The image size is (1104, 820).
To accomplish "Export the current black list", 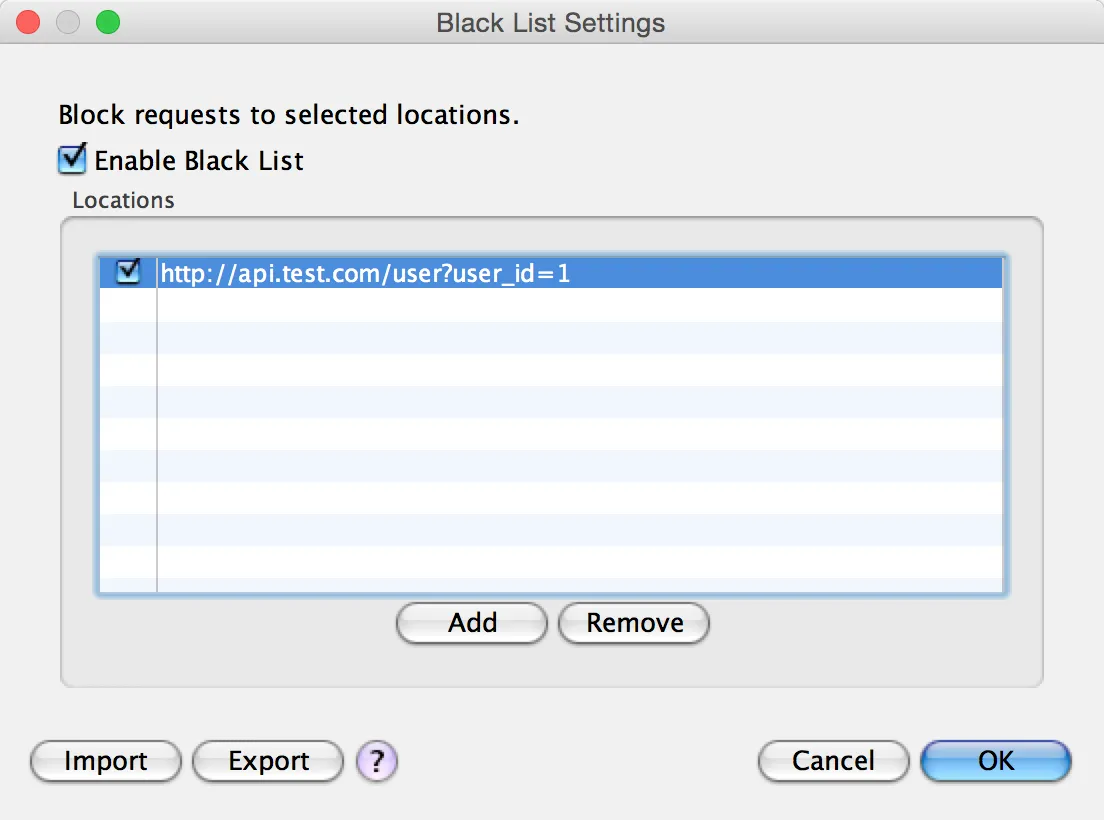I will (x=267, y=761).
